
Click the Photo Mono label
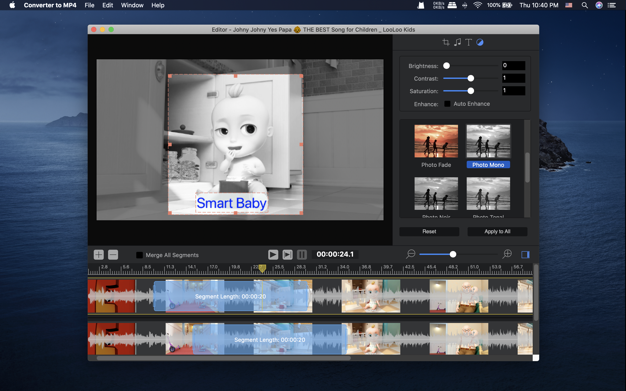coord(488,165)
